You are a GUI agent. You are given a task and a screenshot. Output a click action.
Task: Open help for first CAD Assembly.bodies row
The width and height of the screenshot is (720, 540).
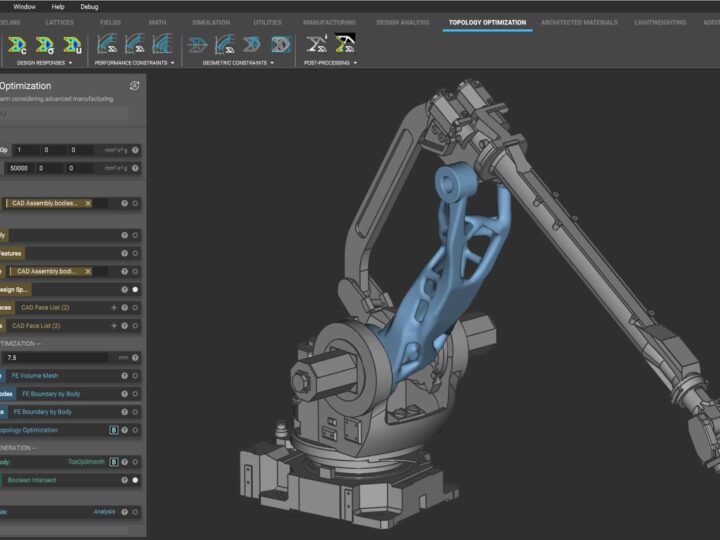(x=124, y=203)
